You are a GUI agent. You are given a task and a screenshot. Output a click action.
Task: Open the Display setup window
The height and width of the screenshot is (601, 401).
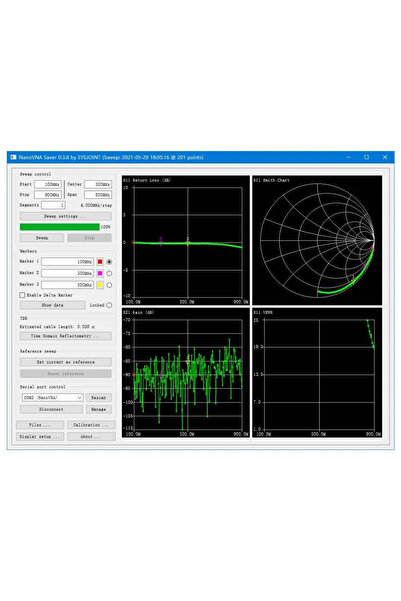[40, 436]
